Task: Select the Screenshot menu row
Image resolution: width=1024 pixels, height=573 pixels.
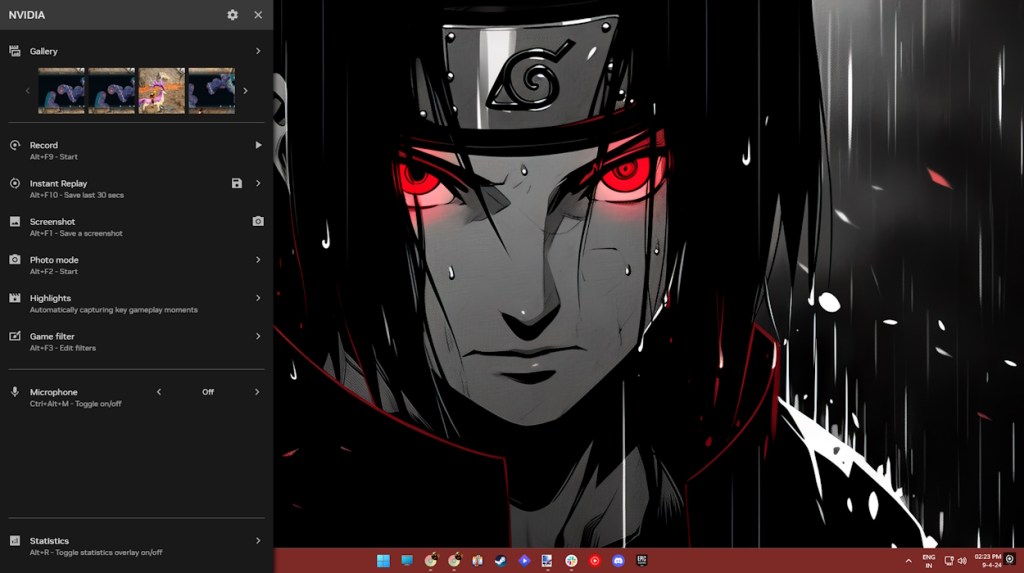Action: (x=136, y=227)
